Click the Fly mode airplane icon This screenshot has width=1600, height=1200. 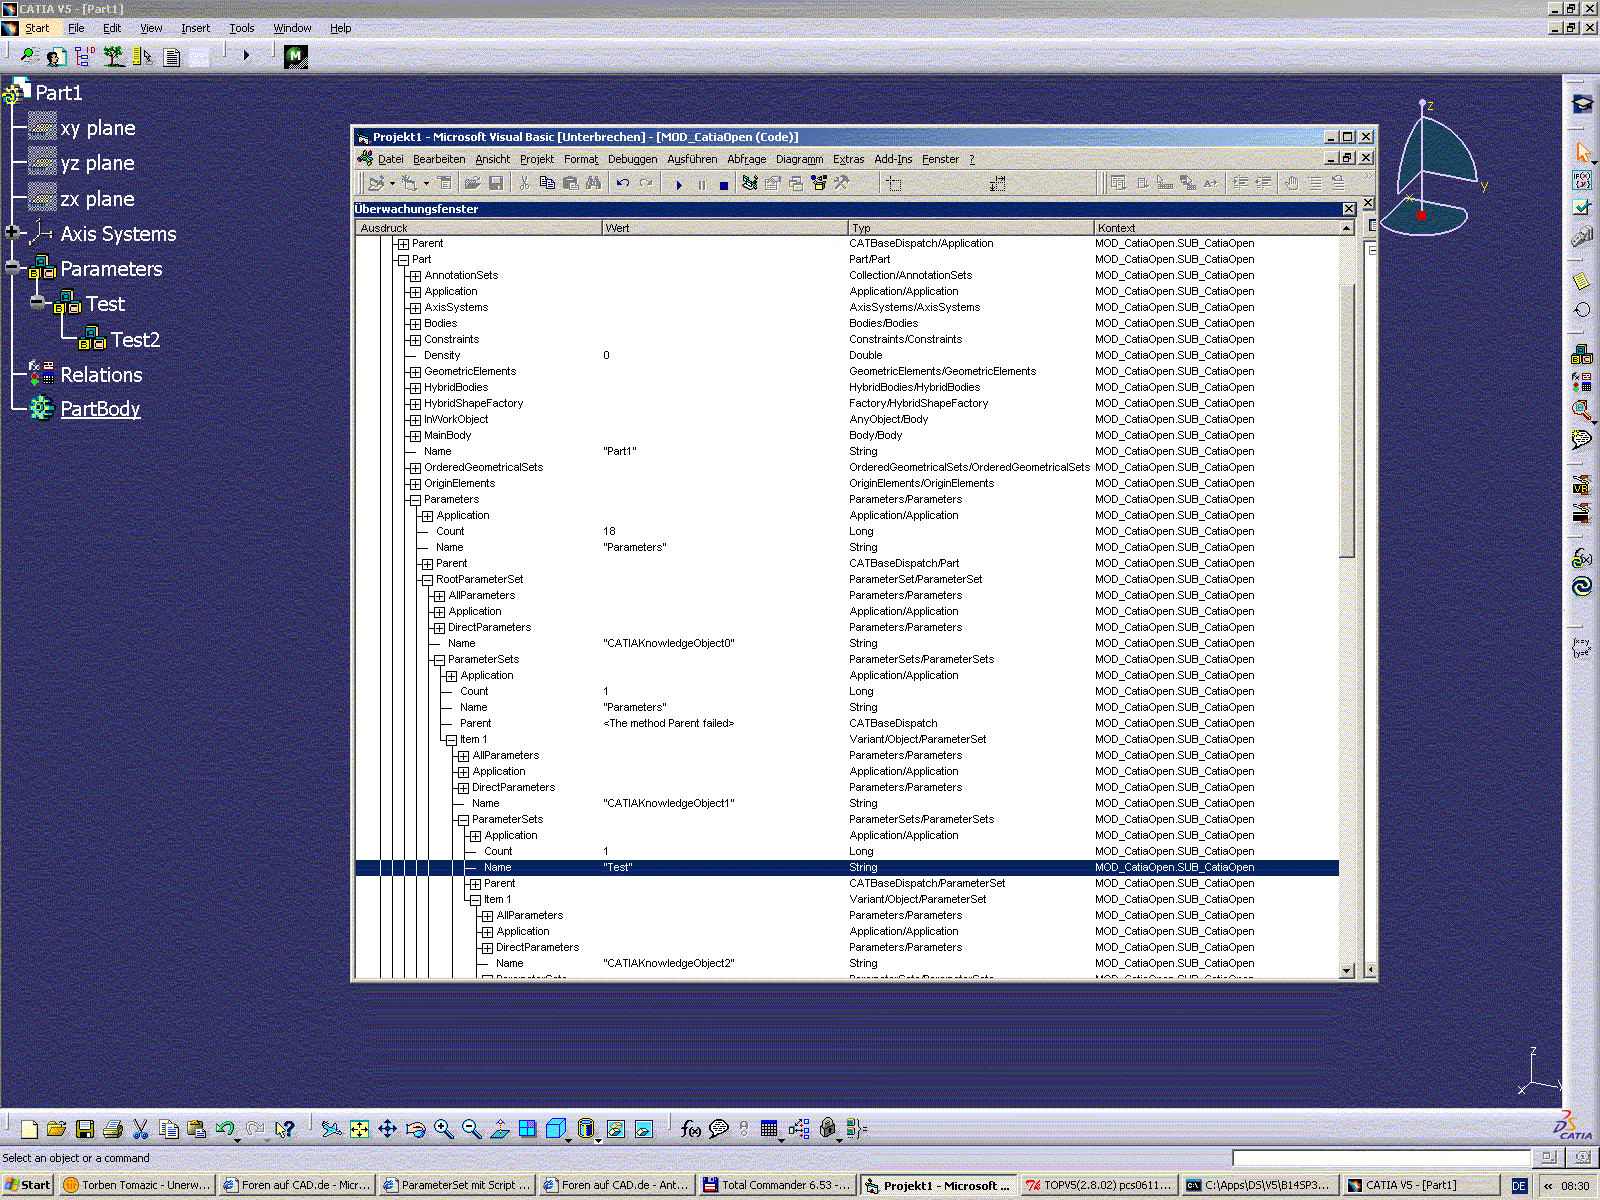coord(331,1129)
